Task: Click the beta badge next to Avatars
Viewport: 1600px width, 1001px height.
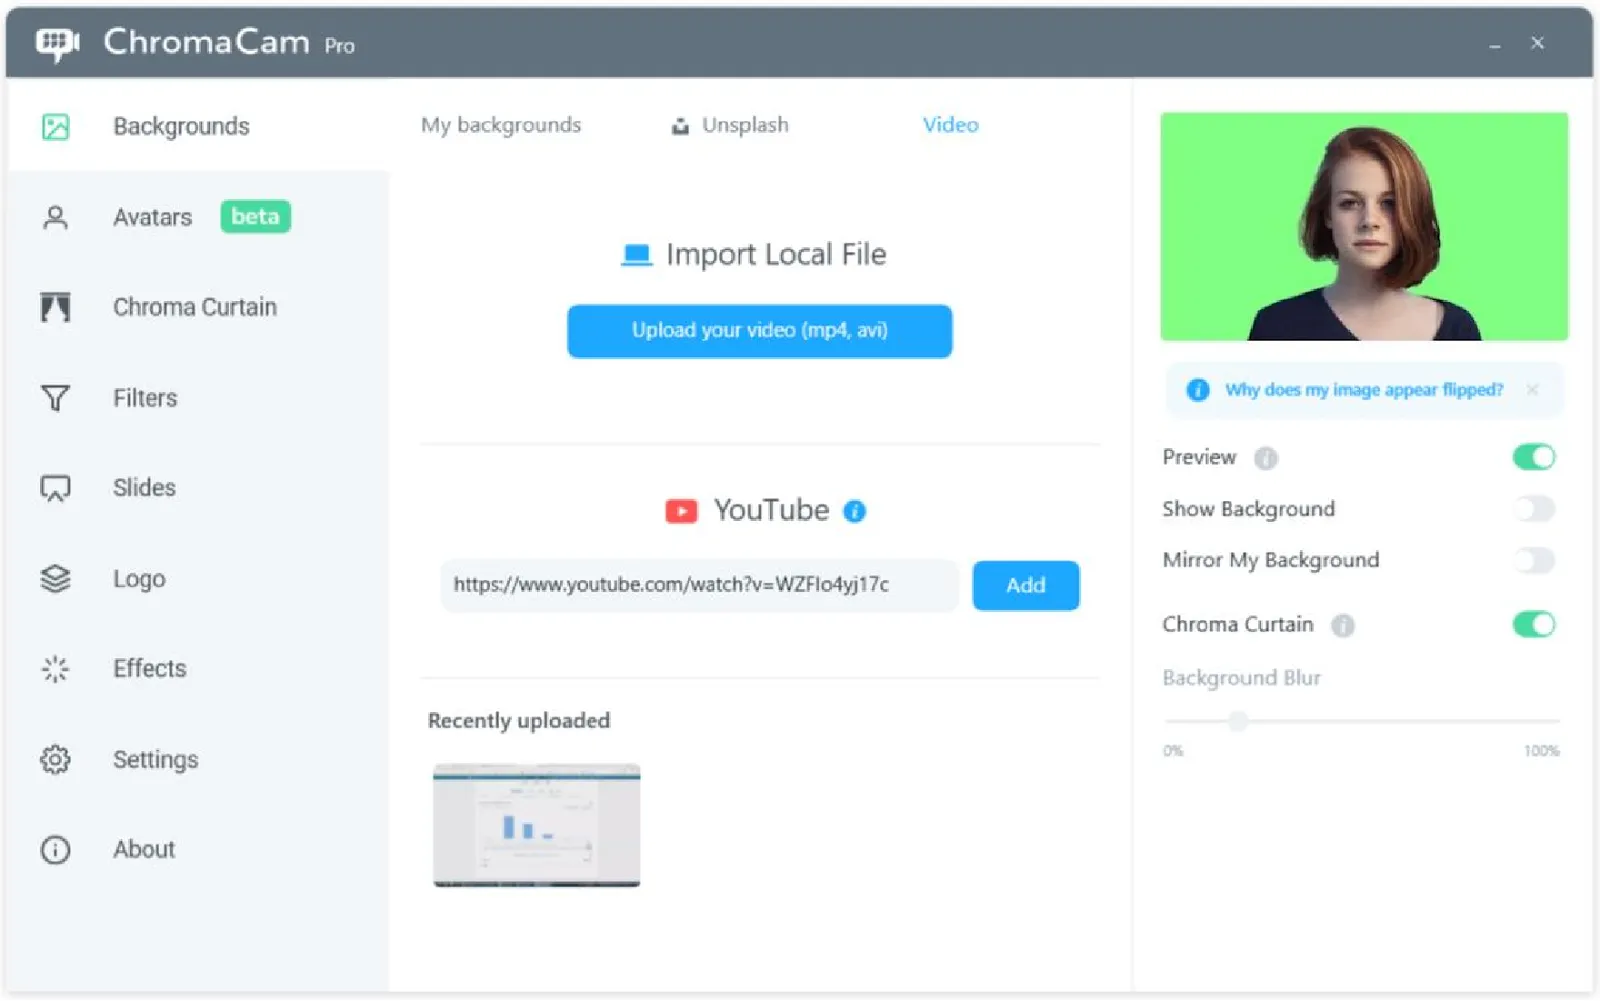Action: tap(256, 217)
